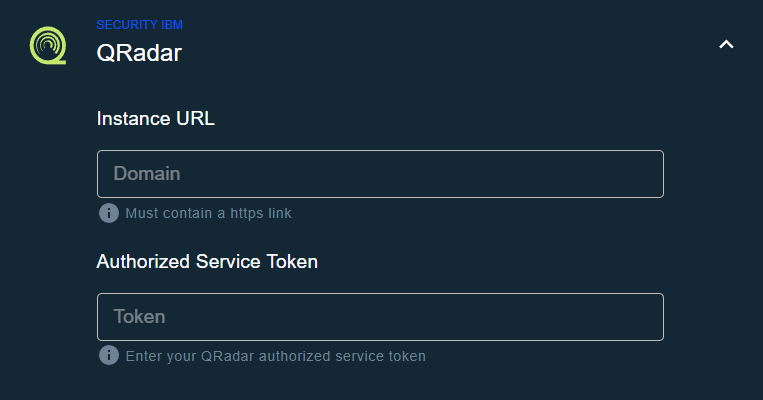Image resolution: width=763 pixels, height=400 pixels.
Task: Select the circular radar logo beside QRadar
Action: click(x=47, y=45)
